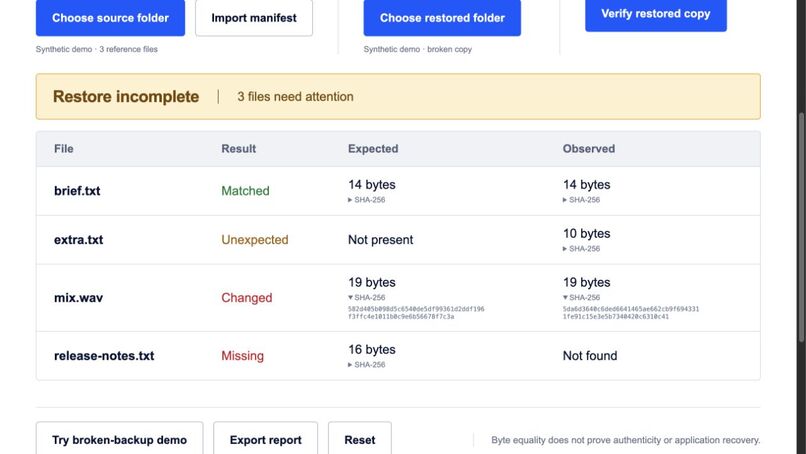Export report of verification results
The width and height of the screenshot is (806, 454).
coord(265,440)
